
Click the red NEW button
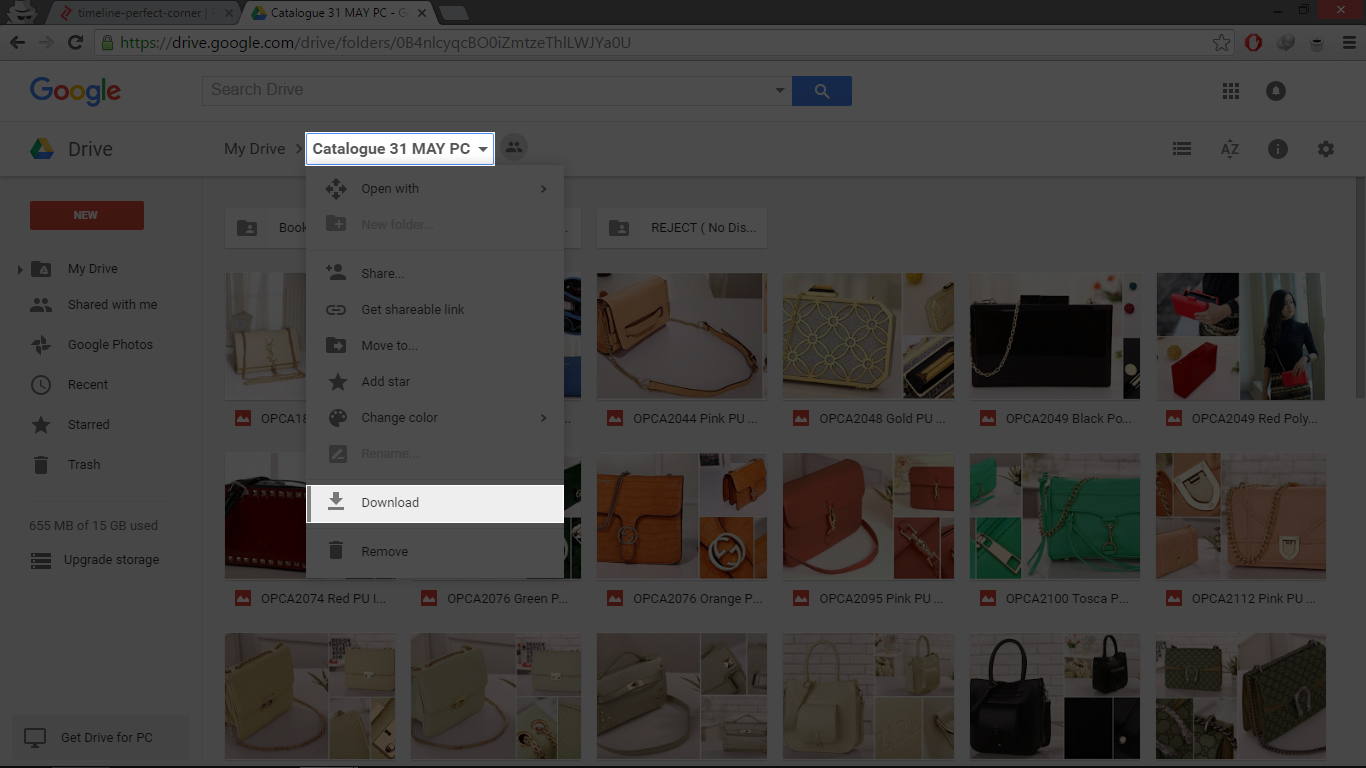coord(86,215)
